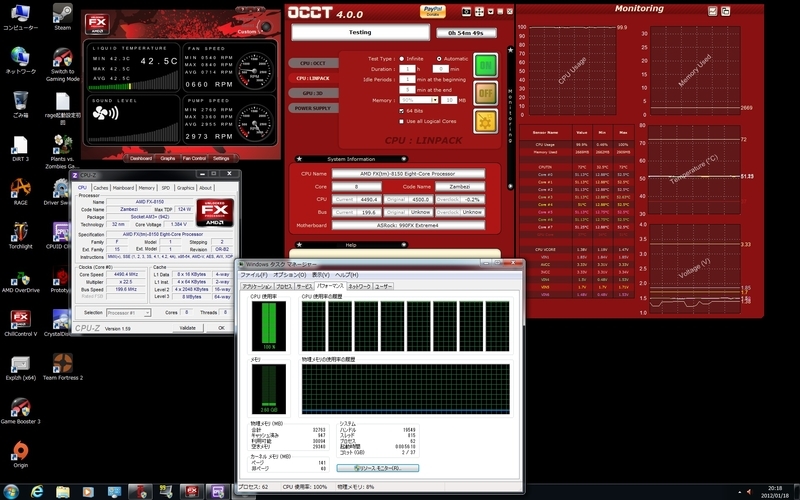This screenshot has width=800, height=500.
Task: Open the Origin desktop icon
Action: click(20, 455)
